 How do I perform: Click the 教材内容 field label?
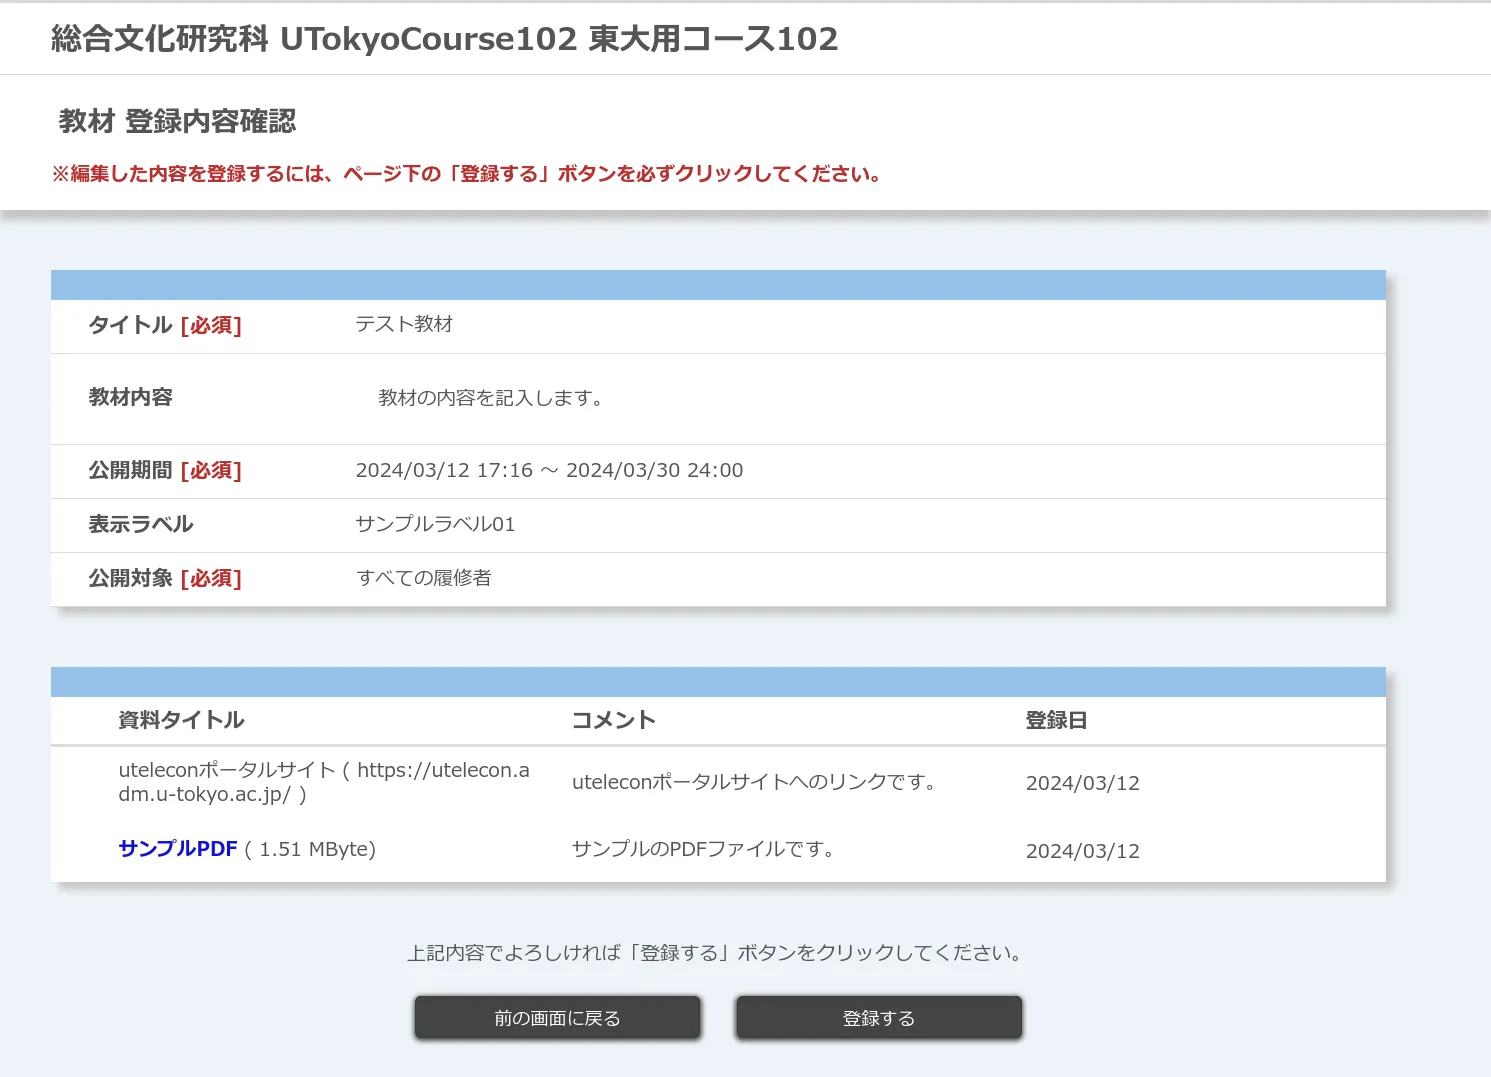(x=130, y=397)
